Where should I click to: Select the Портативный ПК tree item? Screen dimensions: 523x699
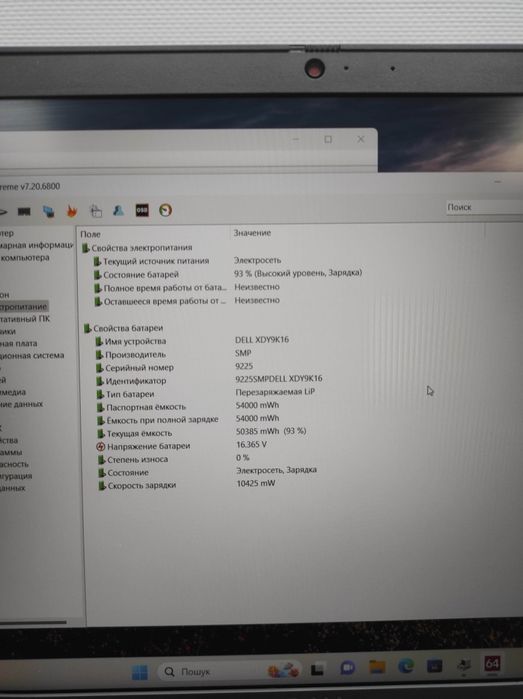tap(25, 319)
